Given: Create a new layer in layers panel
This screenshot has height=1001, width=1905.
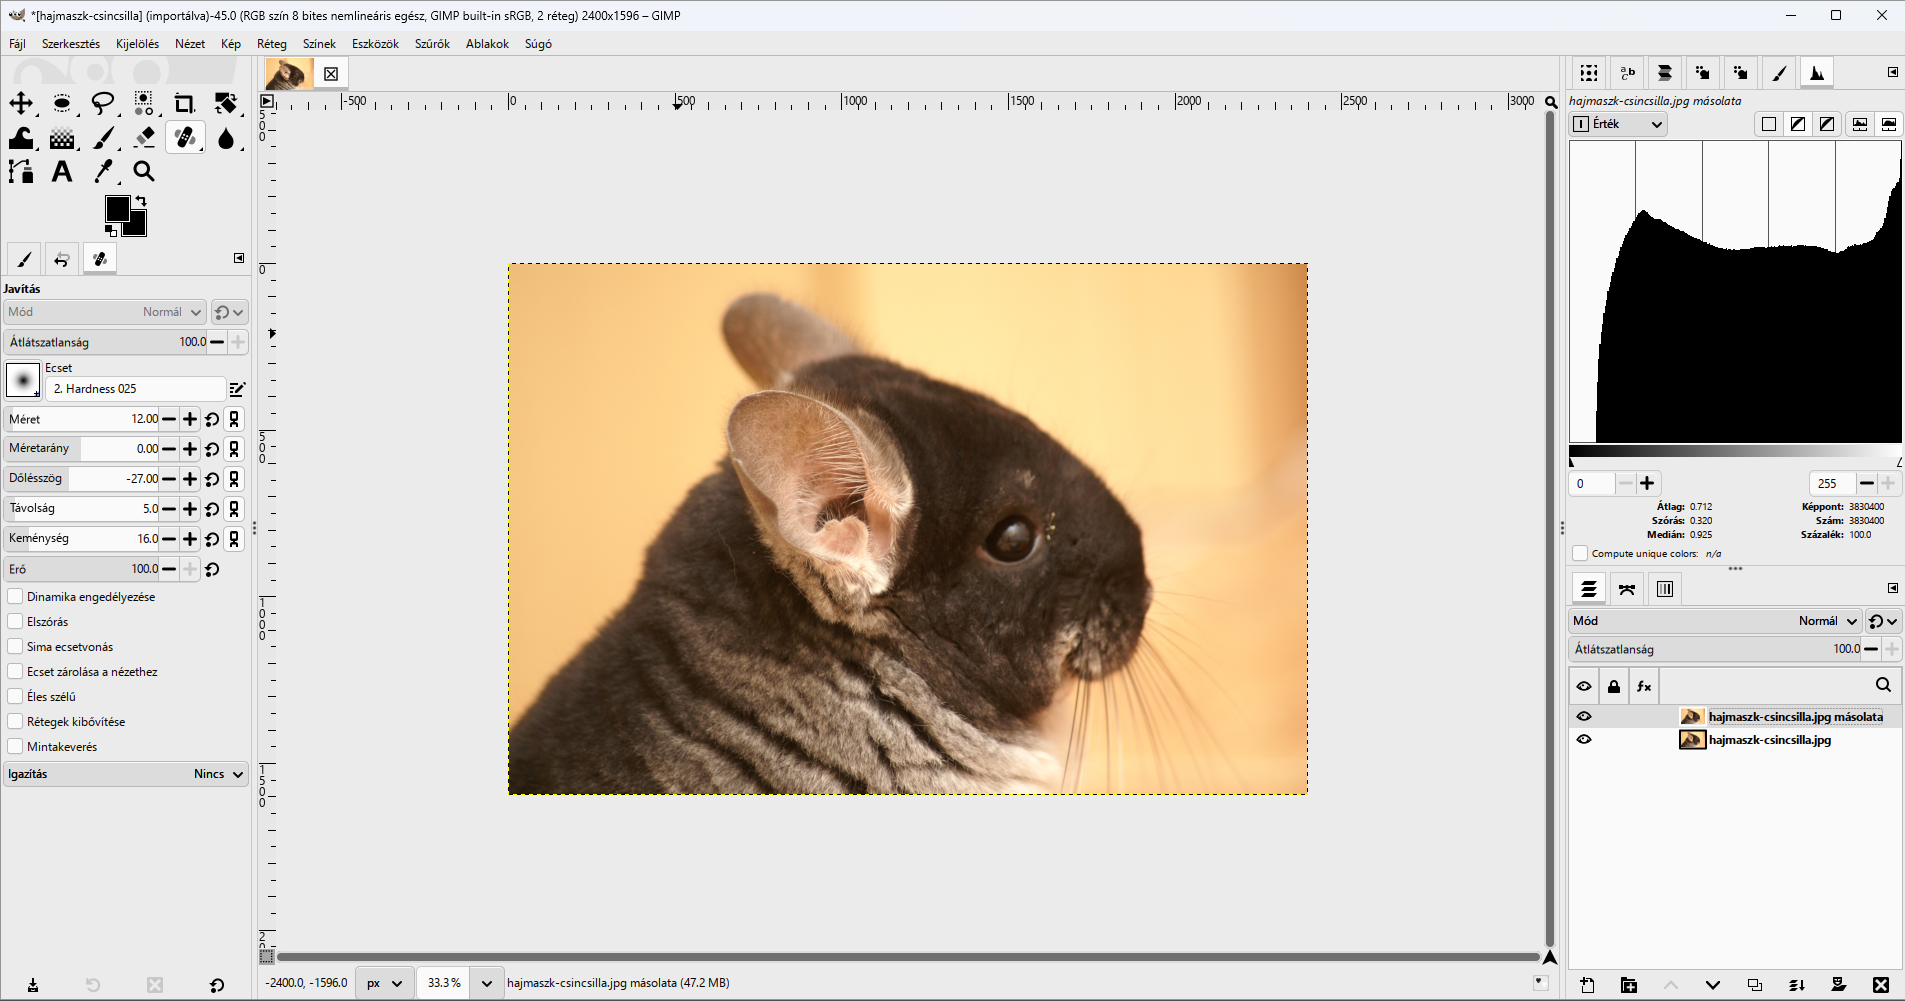Looking at the screenshot, I should pos(1587,985).
